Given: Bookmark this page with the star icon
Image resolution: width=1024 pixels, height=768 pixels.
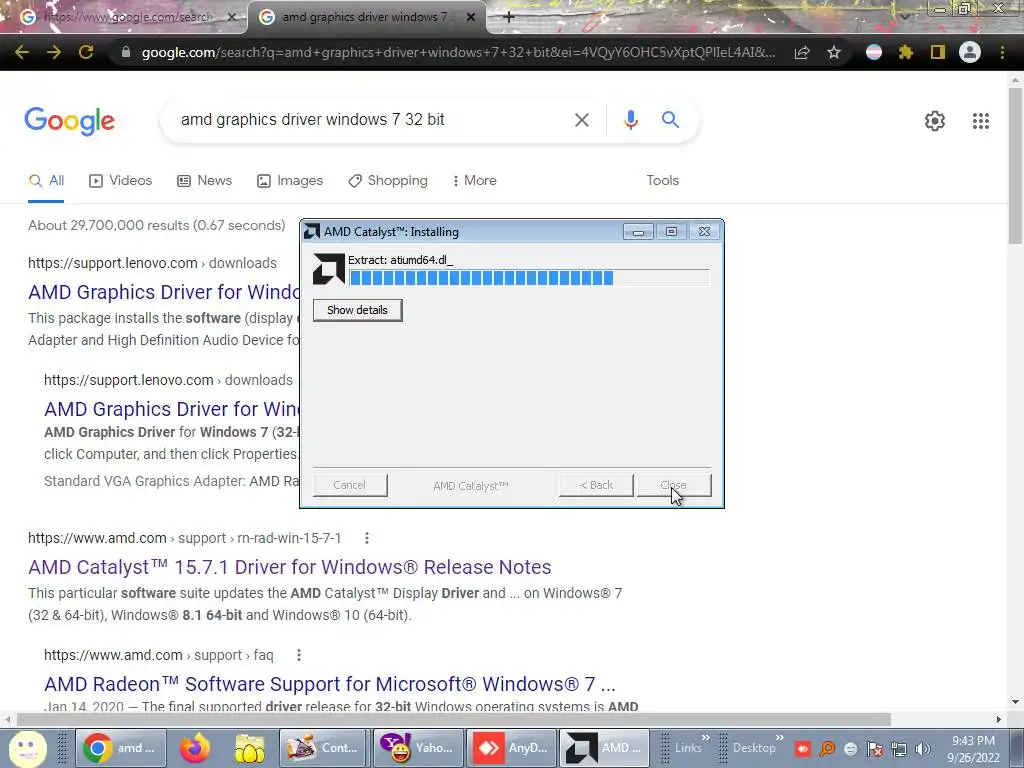Looking at the screenshot, I should [834, 53].
